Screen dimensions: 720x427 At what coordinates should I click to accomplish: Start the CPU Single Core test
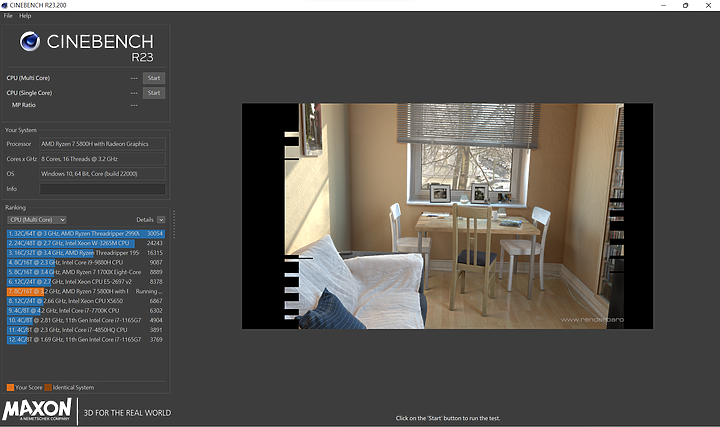click(154, 93)
